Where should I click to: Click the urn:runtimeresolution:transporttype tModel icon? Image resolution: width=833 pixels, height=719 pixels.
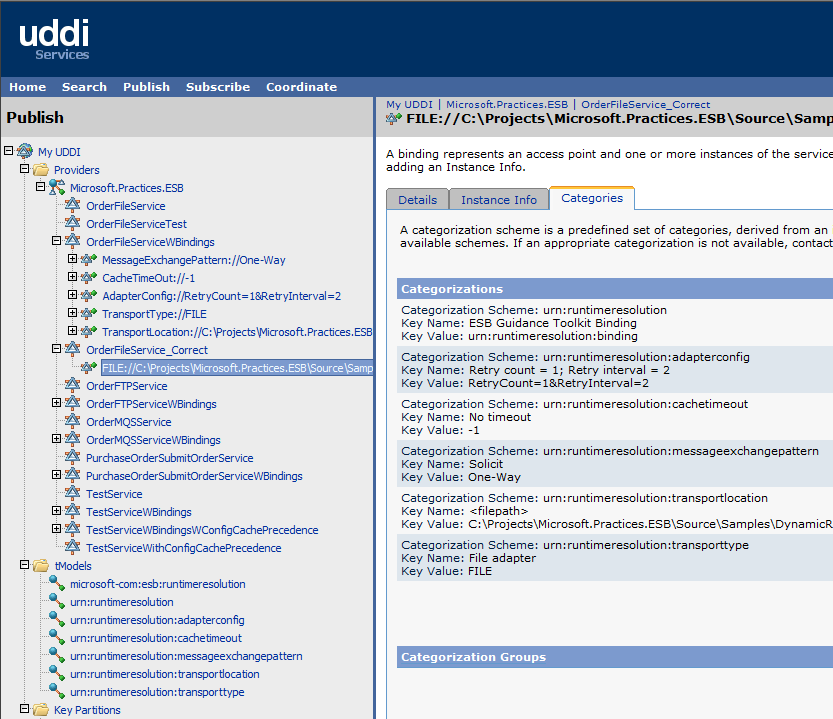point(57,691)
